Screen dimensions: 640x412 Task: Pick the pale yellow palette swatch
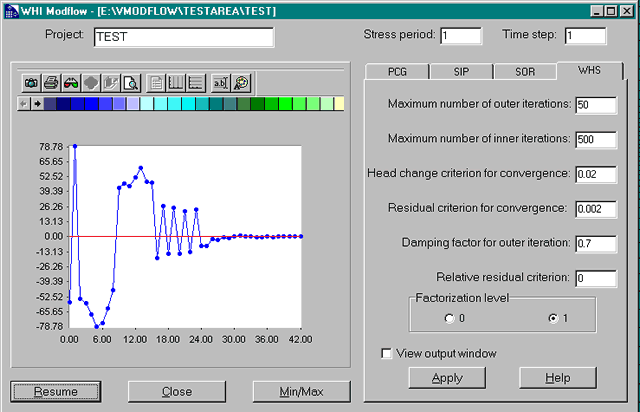tap(339, 104)
